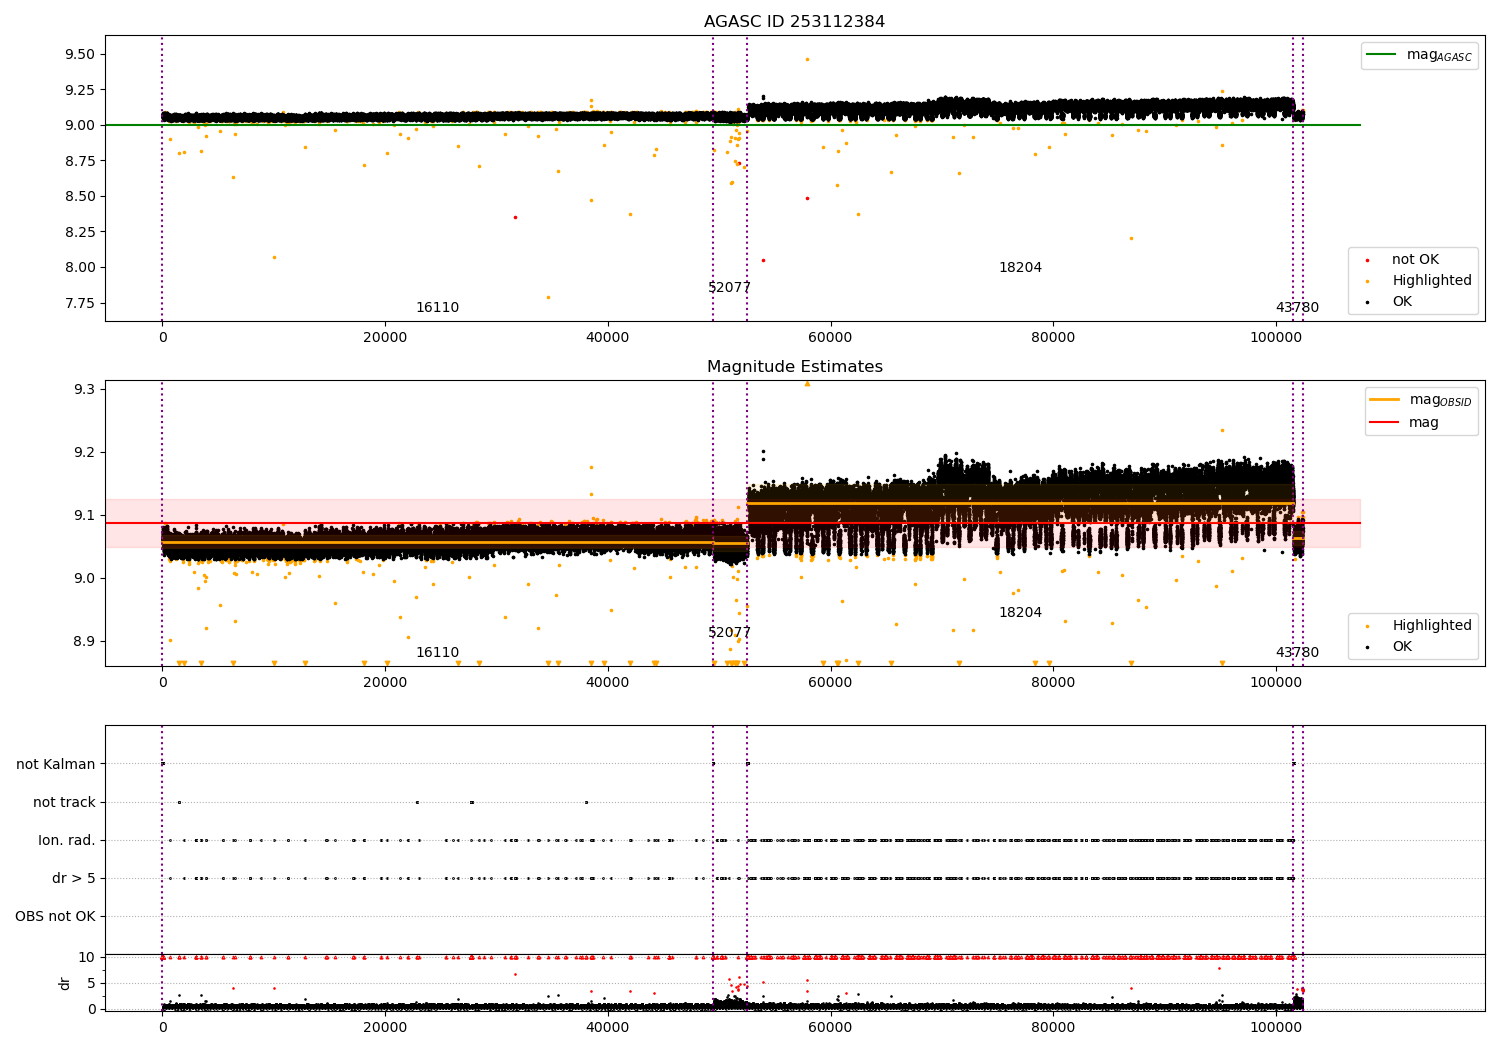Click the 10 tick on the dr axis
Screen dimensions: 1500x1050
point(88,958)
